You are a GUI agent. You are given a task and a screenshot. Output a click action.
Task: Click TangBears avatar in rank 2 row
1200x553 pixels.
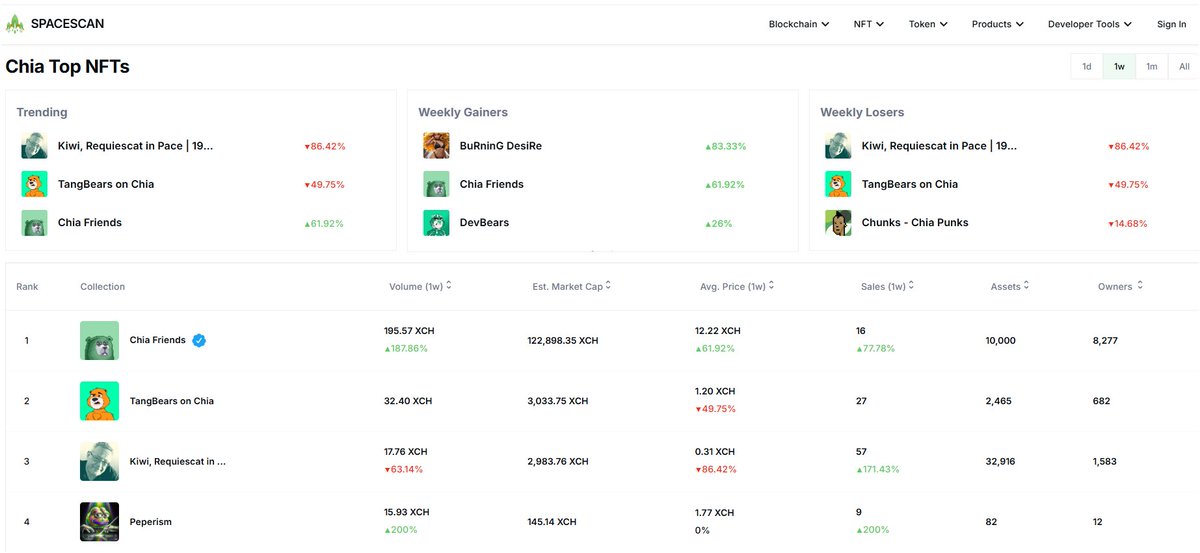pos(99,401)
